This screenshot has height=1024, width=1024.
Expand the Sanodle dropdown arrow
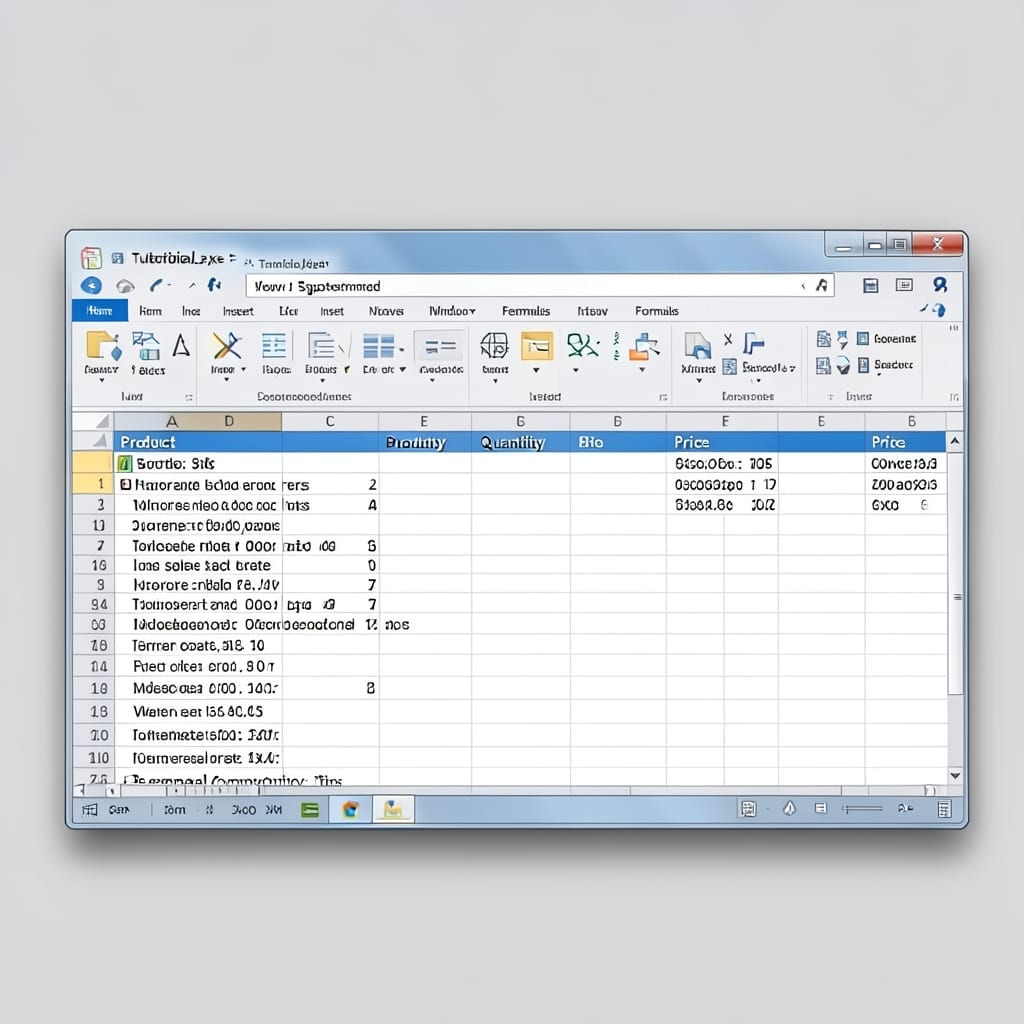792,368
